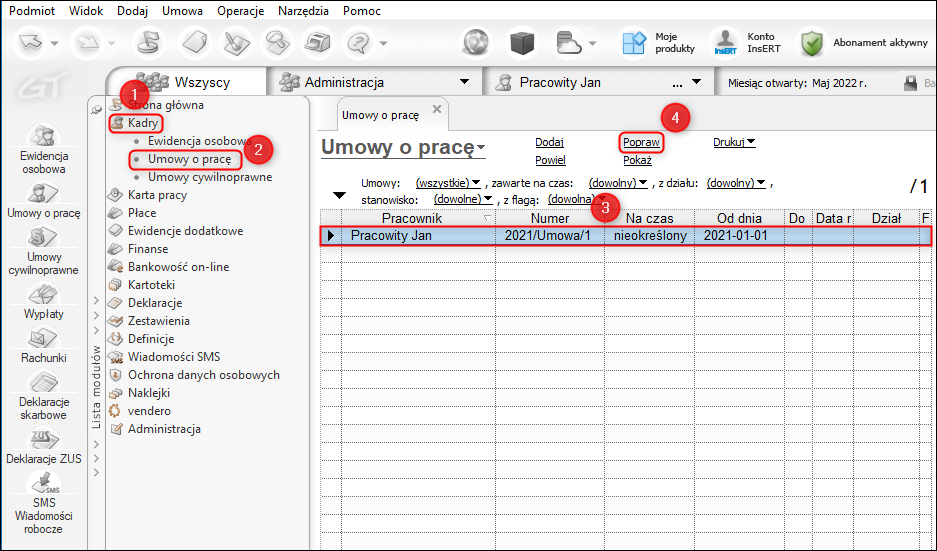This screenshot has width=937, height=551.
Task: Open Karta pracy in the module tree
Action: point(157,195)
